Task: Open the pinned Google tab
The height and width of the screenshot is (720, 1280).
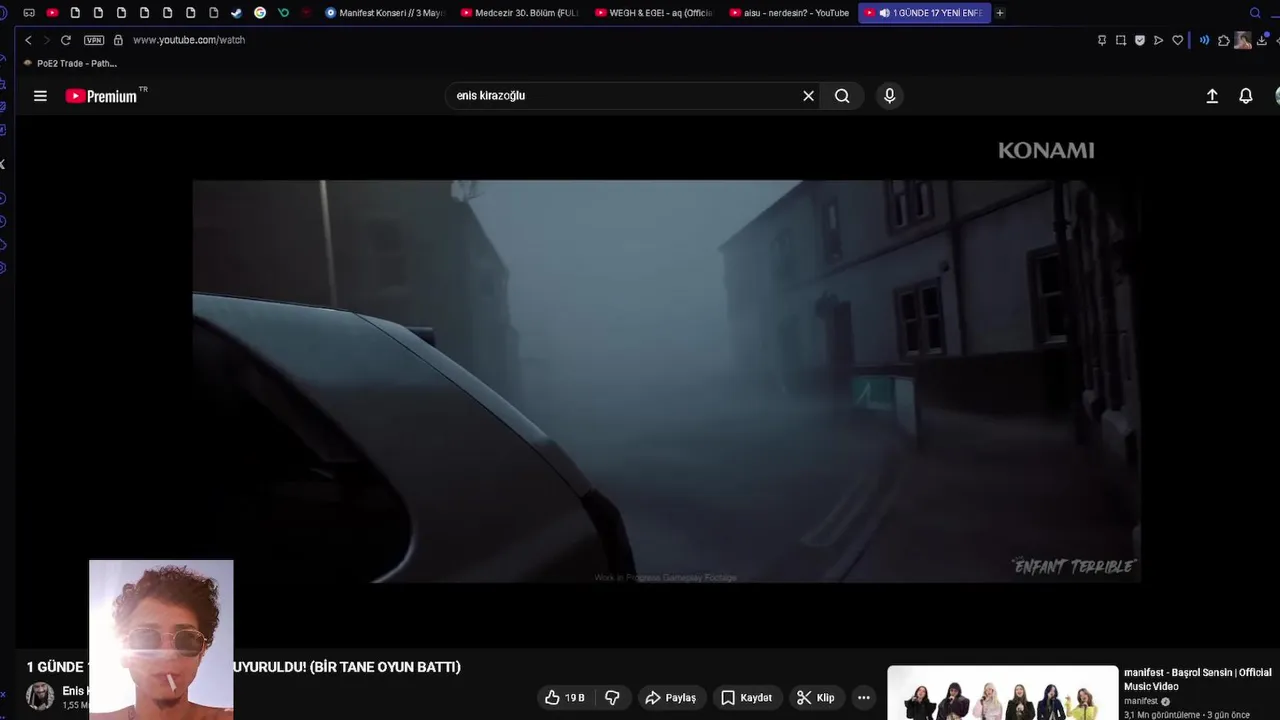Action: pos(260,13)
